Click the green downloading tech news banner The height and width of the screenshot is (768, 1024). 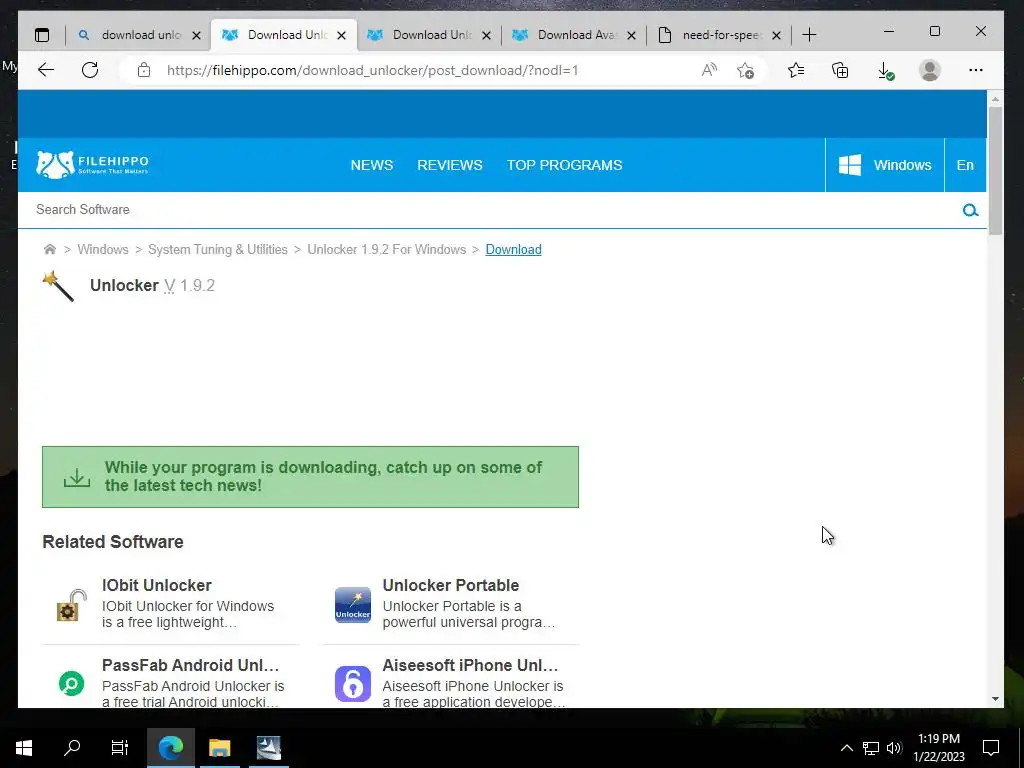click(x=310, y=477)
